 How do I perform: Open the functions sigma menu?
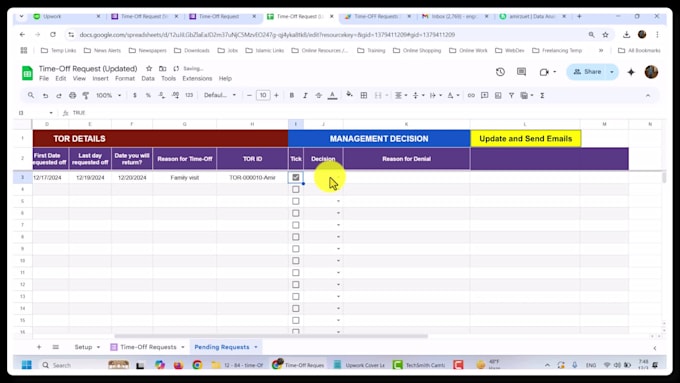tap(542, 95)
